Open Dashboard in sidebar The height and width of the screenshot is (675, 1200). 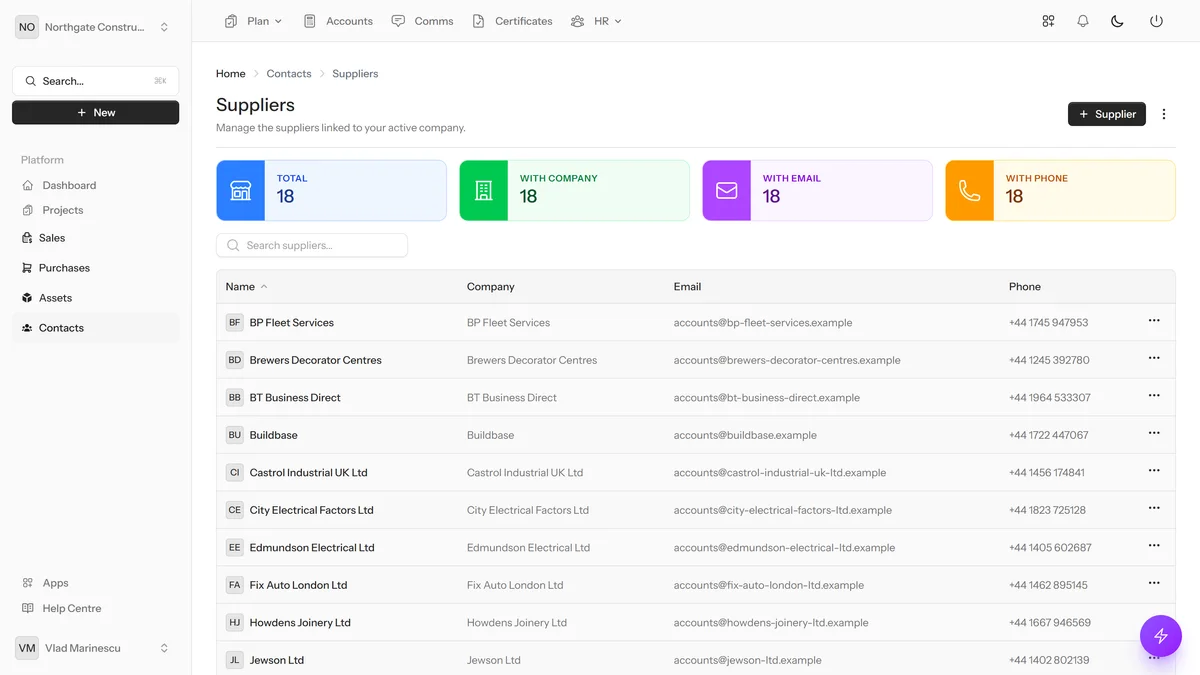[96, 185]
